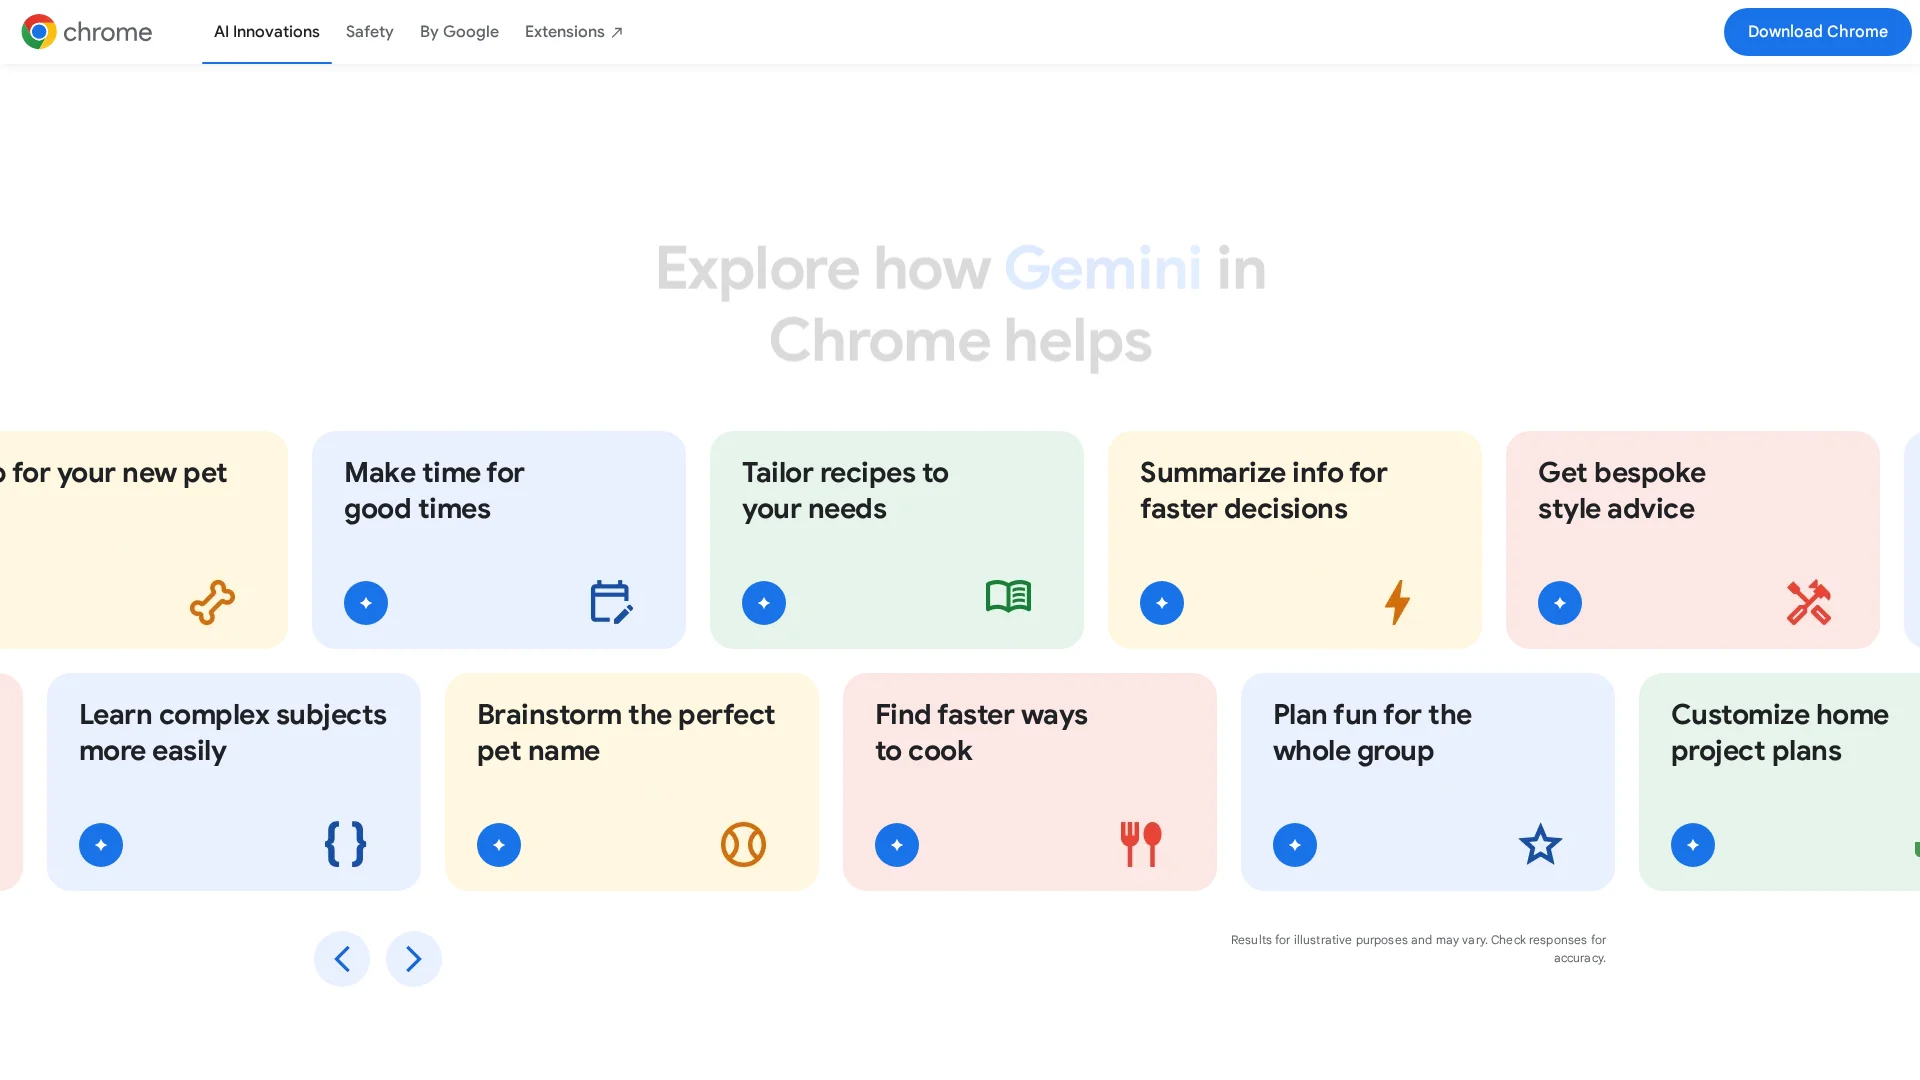Click the blue star outline icon
This screenshot has height=1080, width=1920.
(x=1540, y=844)
